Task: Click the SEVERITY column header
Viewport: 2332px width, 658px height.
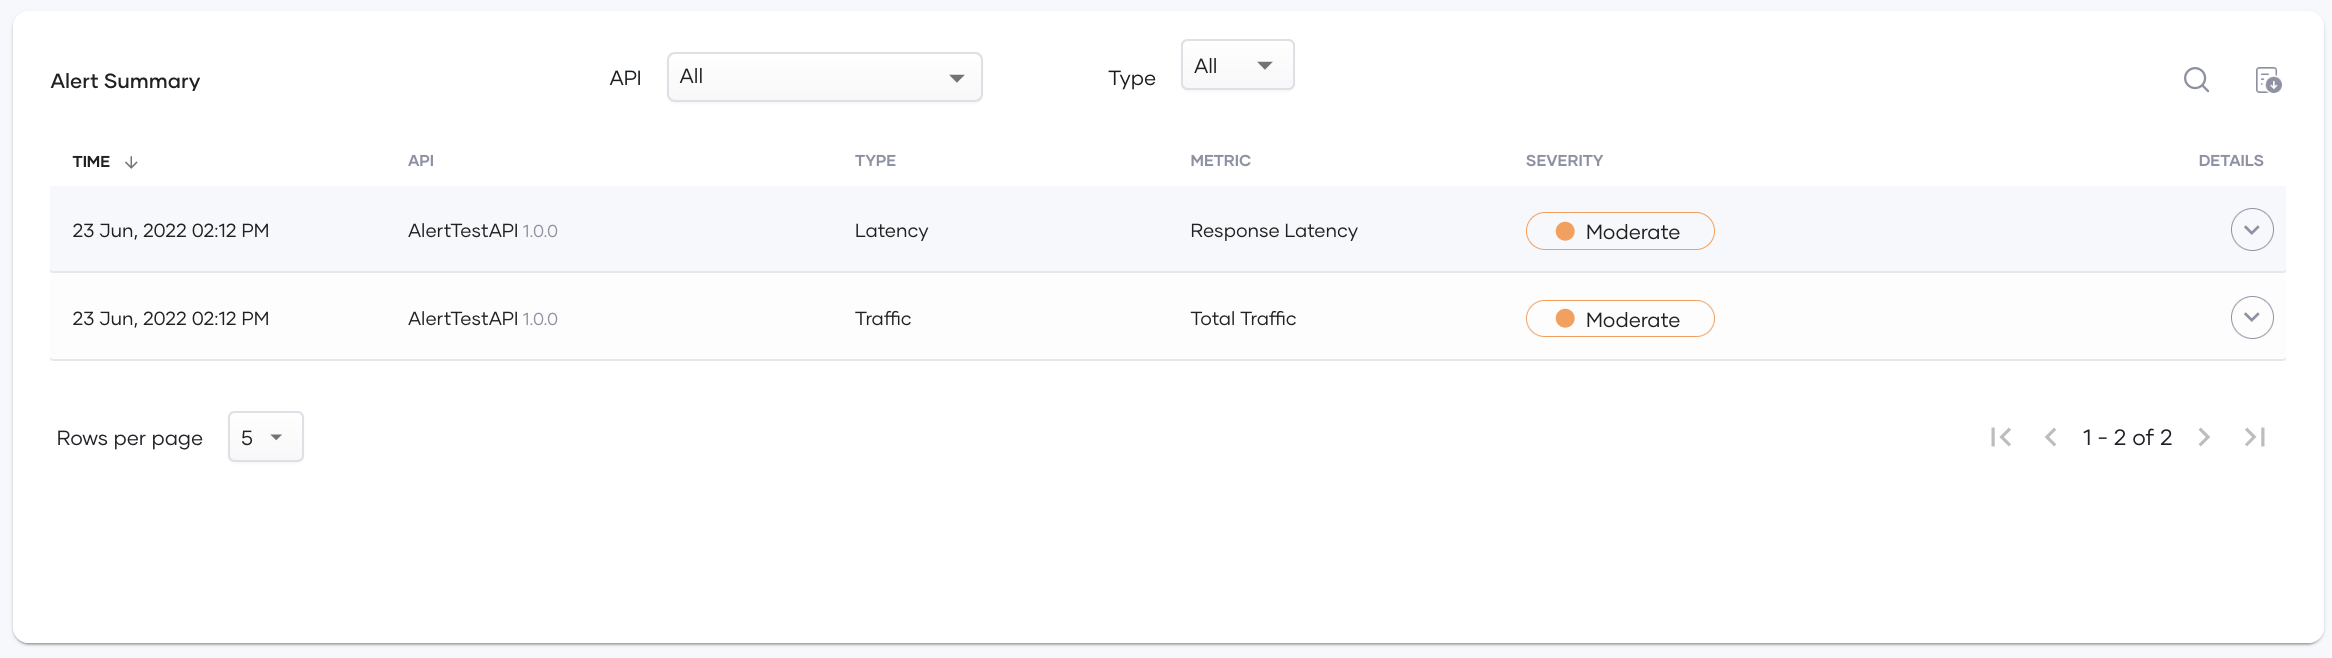Action: 1564,161
